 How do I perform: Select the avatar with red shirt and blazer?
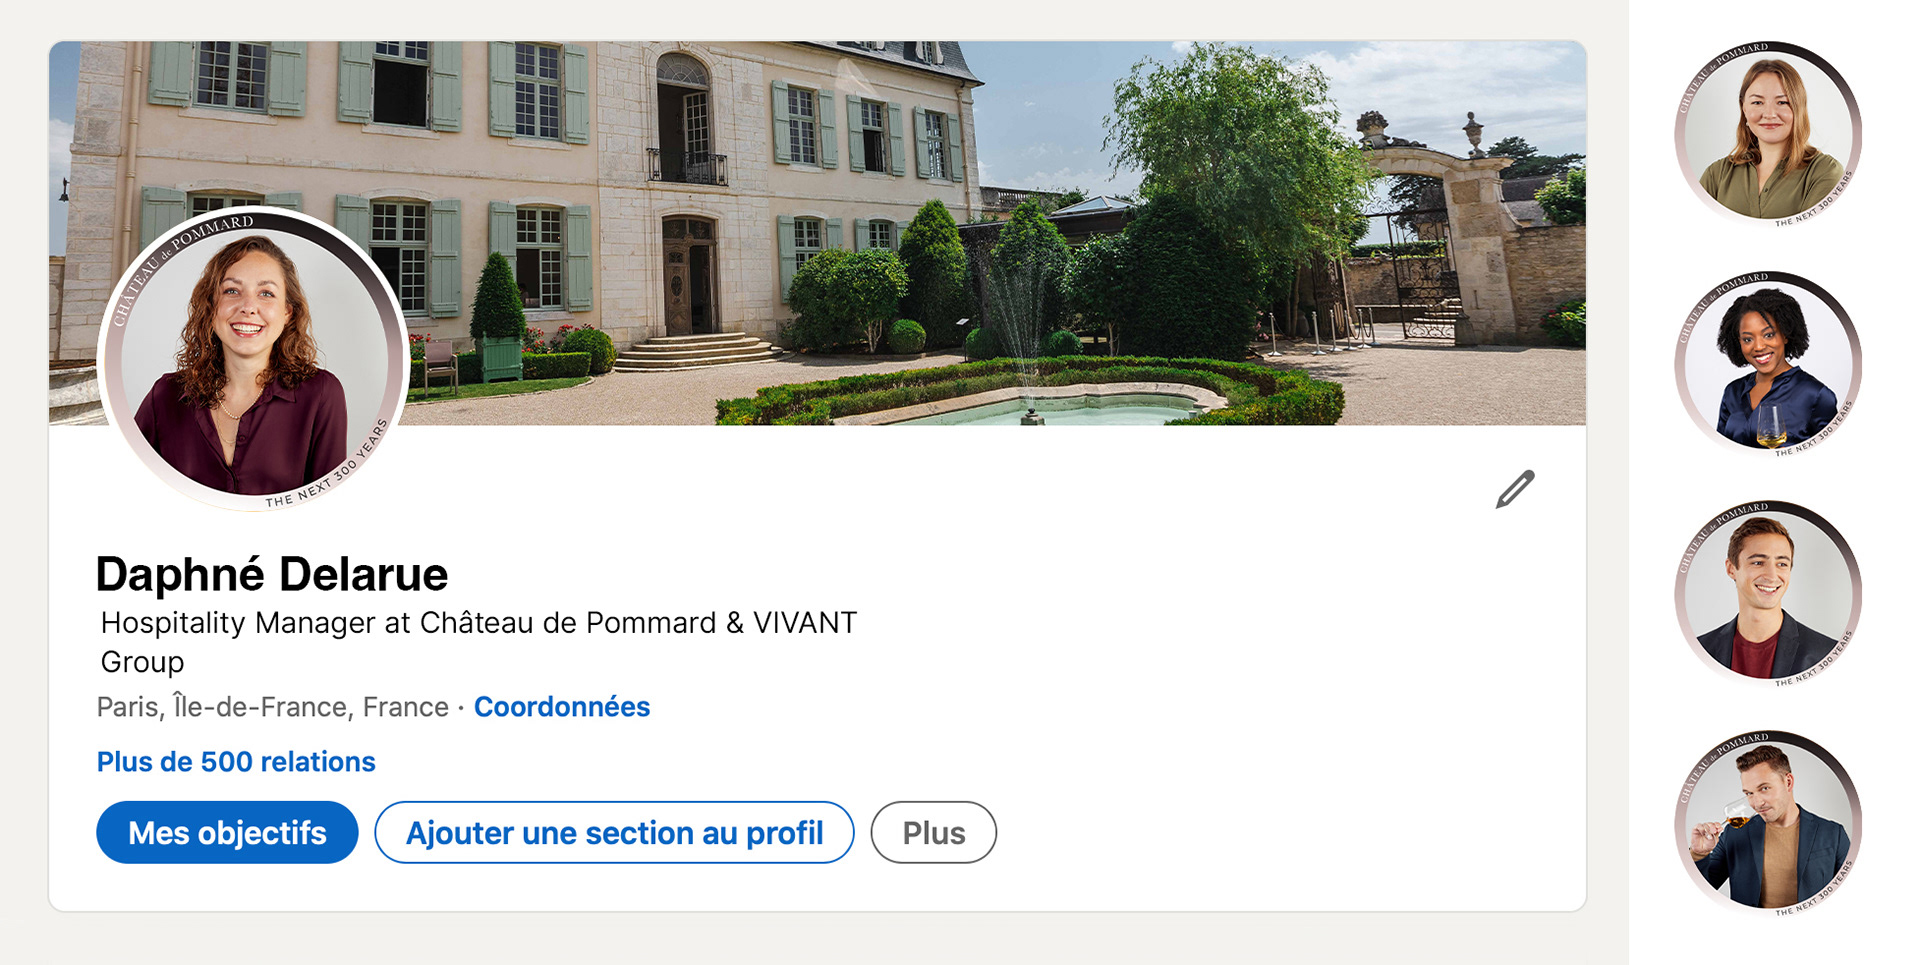1767,593
